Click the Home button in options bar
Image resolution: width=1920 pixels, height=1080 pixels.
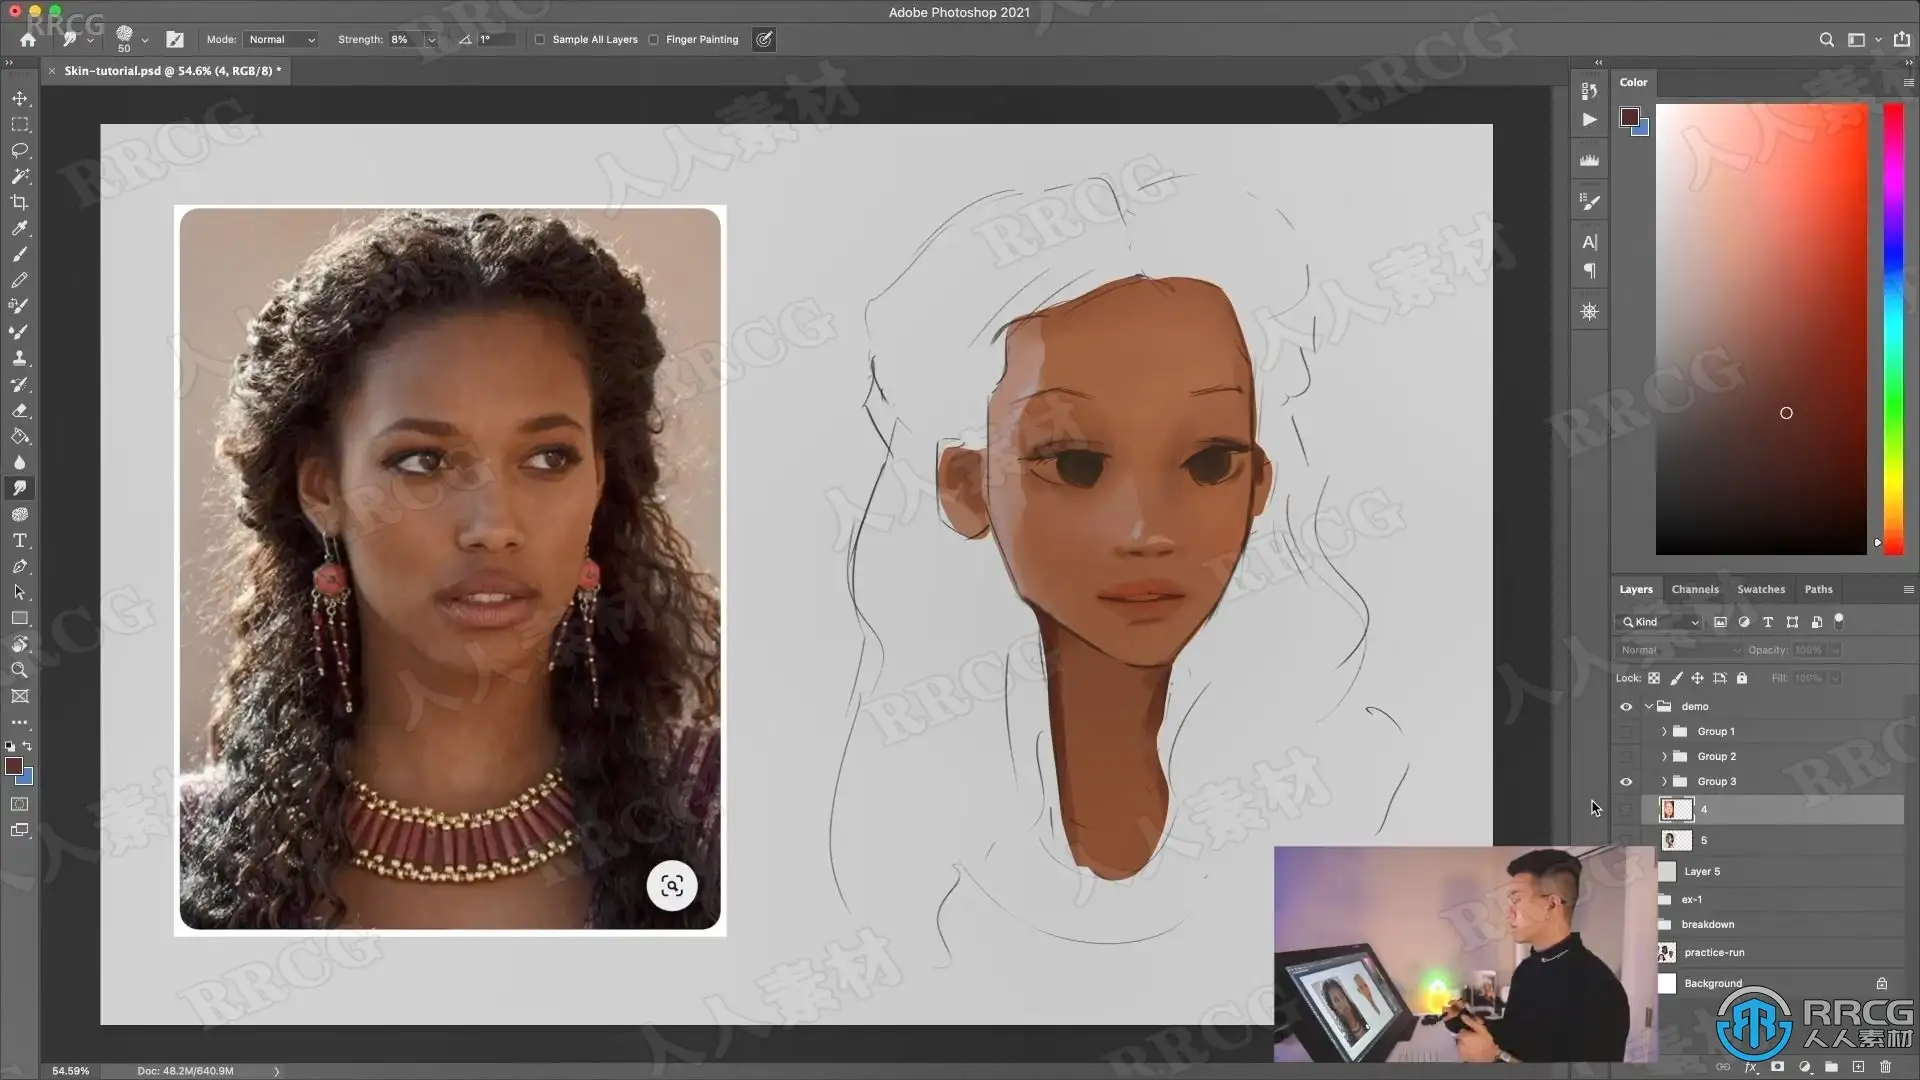tap(28, 40)
